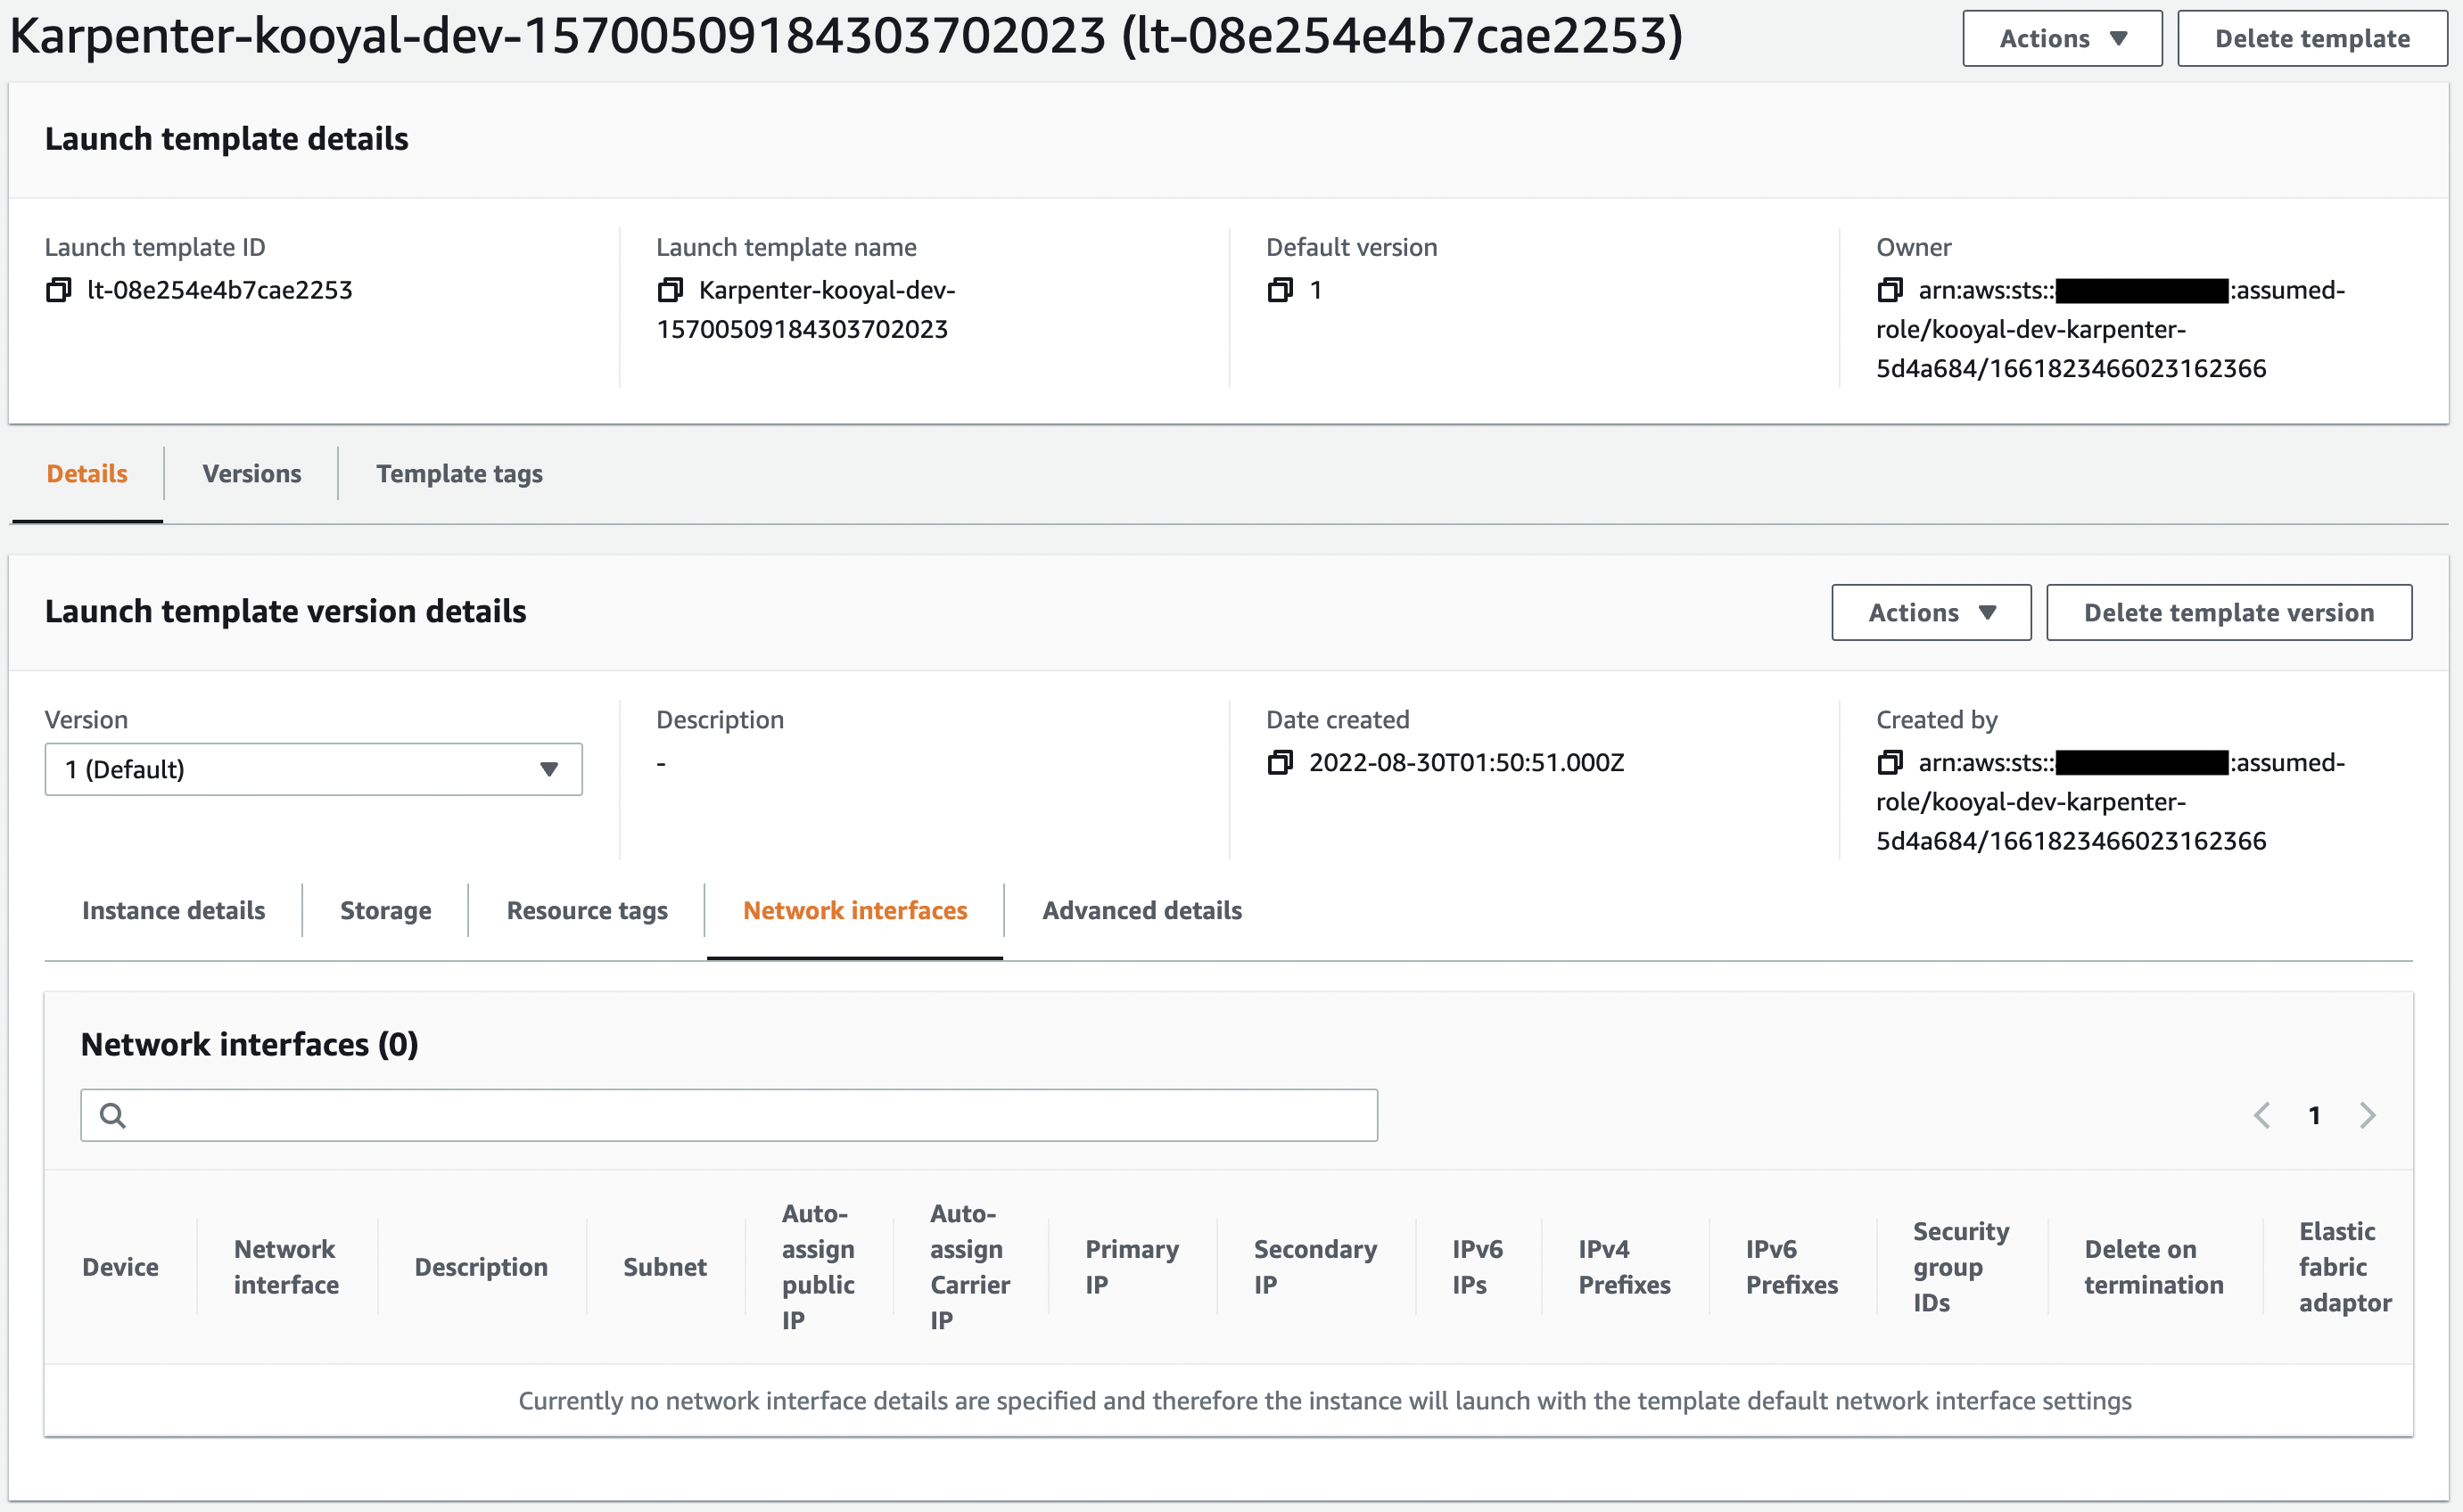
Task: Select page 1 in pagination
Action: pos(2315,1114)
